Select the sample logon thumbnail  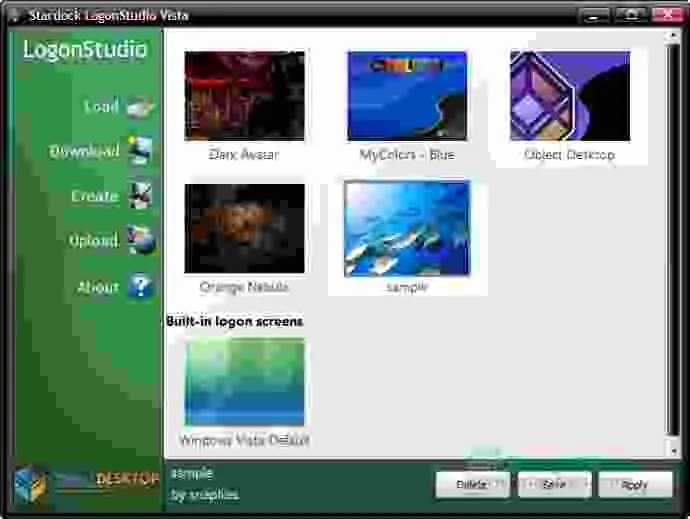407,228
